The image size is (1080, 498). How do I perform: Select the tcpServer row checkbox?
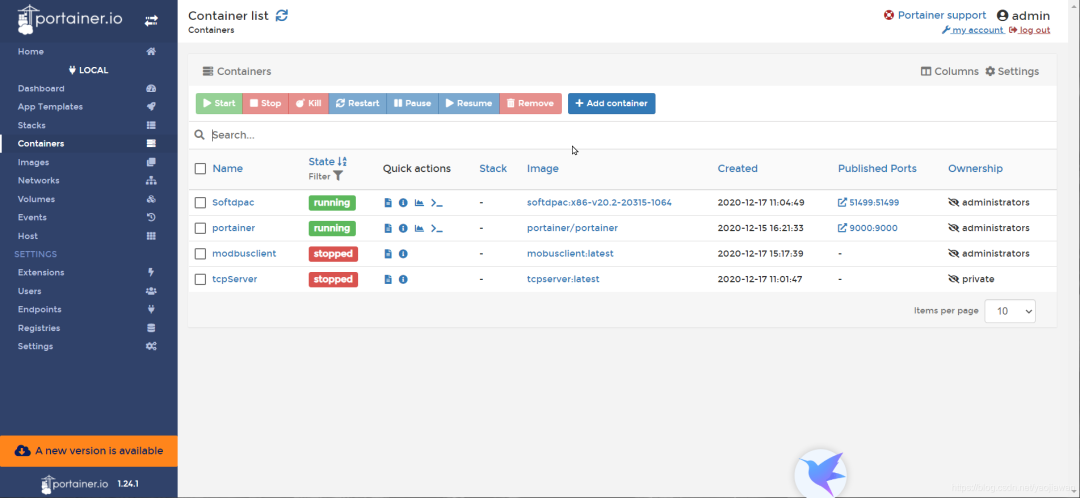pos(201,280)
